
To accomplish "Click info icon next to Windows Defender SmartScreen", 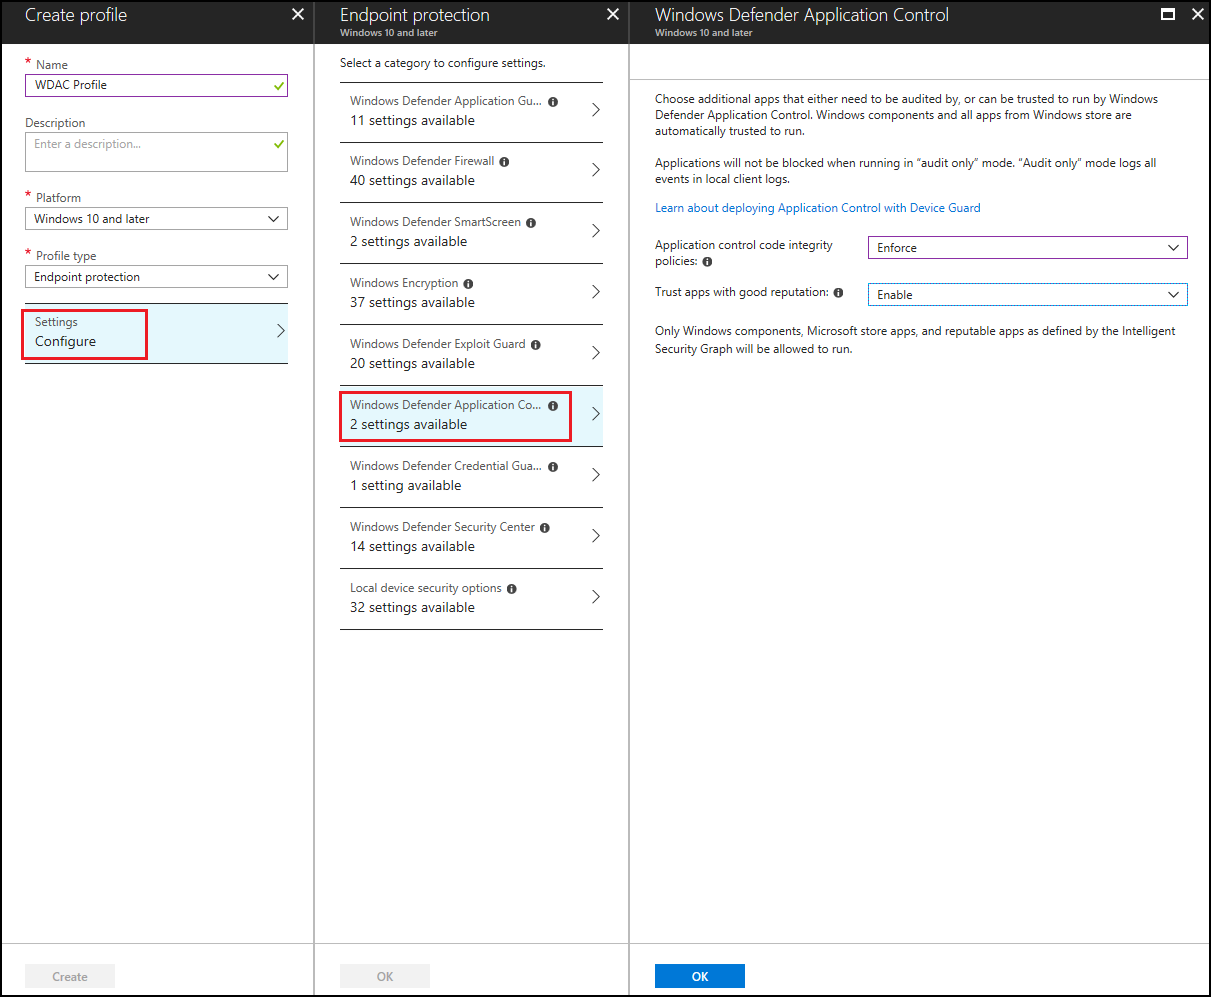I will [x=531, y=223].
